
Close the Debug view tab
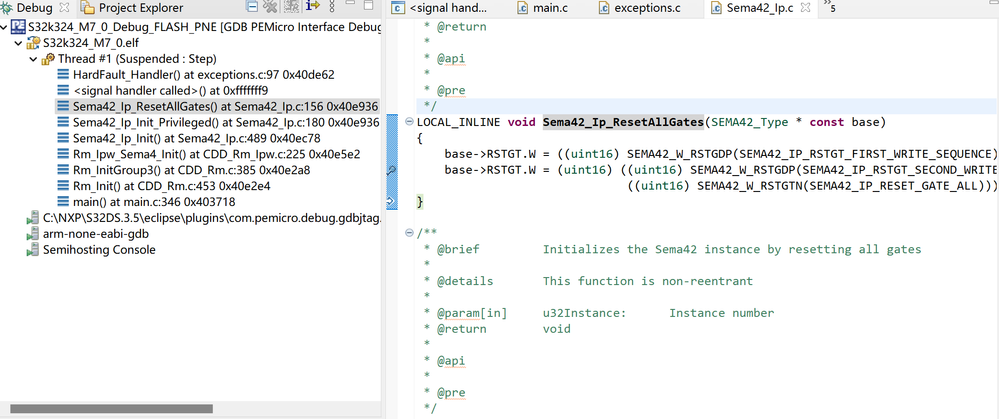64,8
